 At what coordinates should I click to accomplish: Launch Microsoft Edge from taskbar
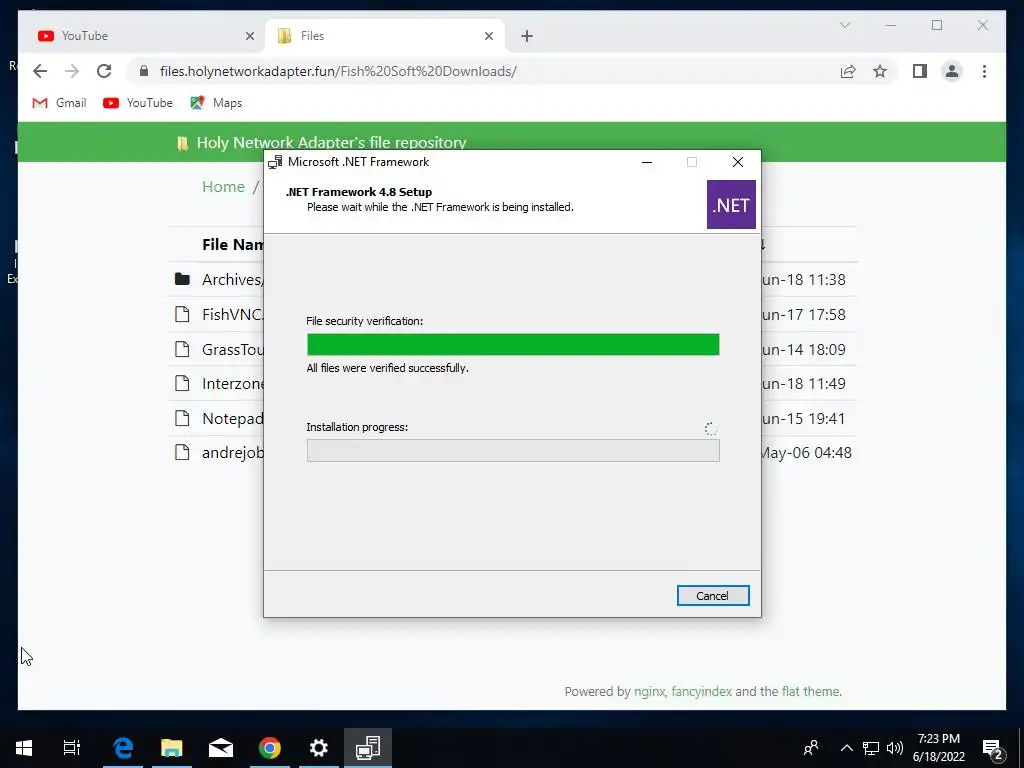[x=123, y=748]
